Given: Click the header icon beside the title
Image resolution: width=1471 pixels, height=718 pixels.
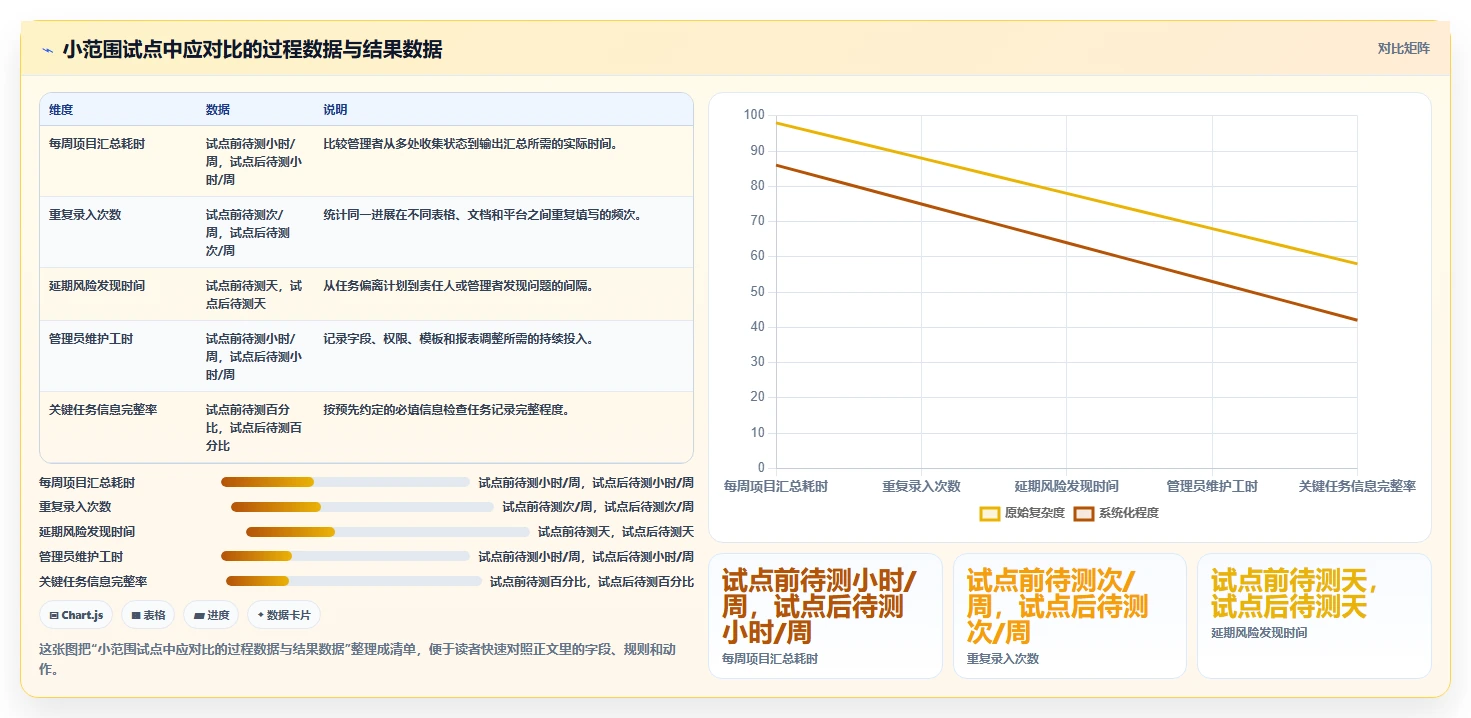Looking at the screenshot, I should (48, 49).
